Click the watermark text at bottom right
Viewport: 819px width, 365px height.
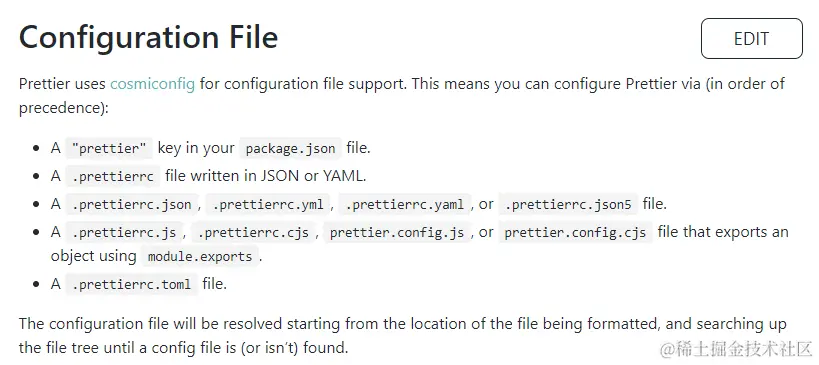click(736, 349)
